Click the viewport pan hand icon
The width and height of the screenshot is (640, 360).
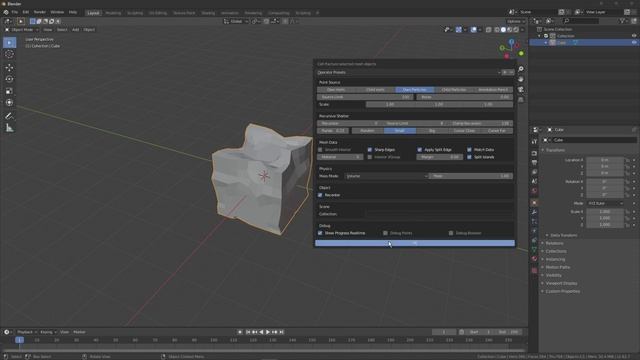pos(521,79)
